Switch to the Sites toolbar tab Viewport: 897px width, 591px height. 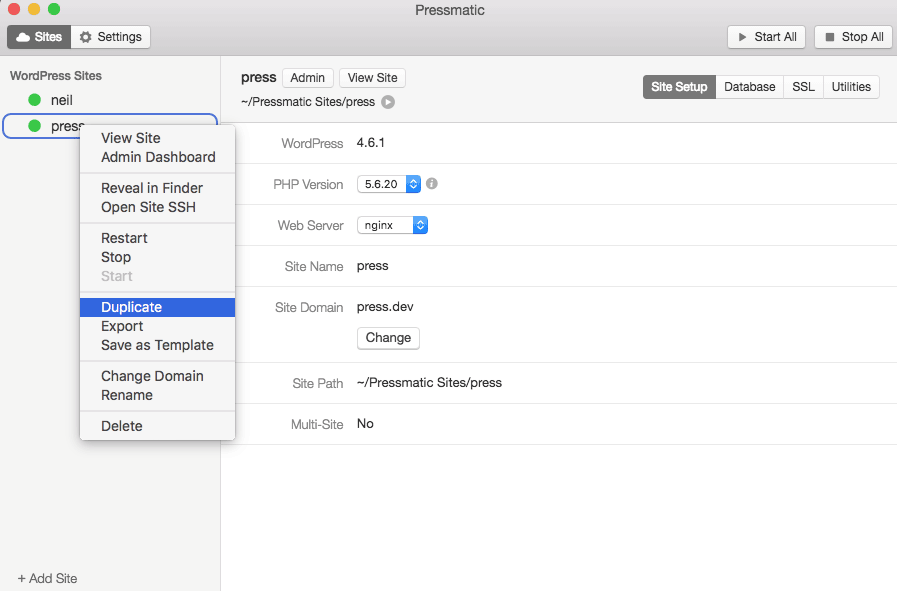point(39,37)
